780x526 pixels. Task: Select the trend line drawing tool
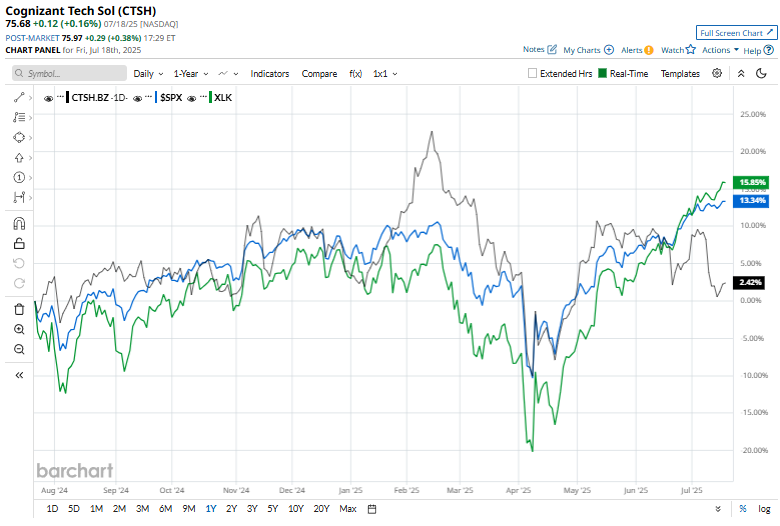coord(19,98)
